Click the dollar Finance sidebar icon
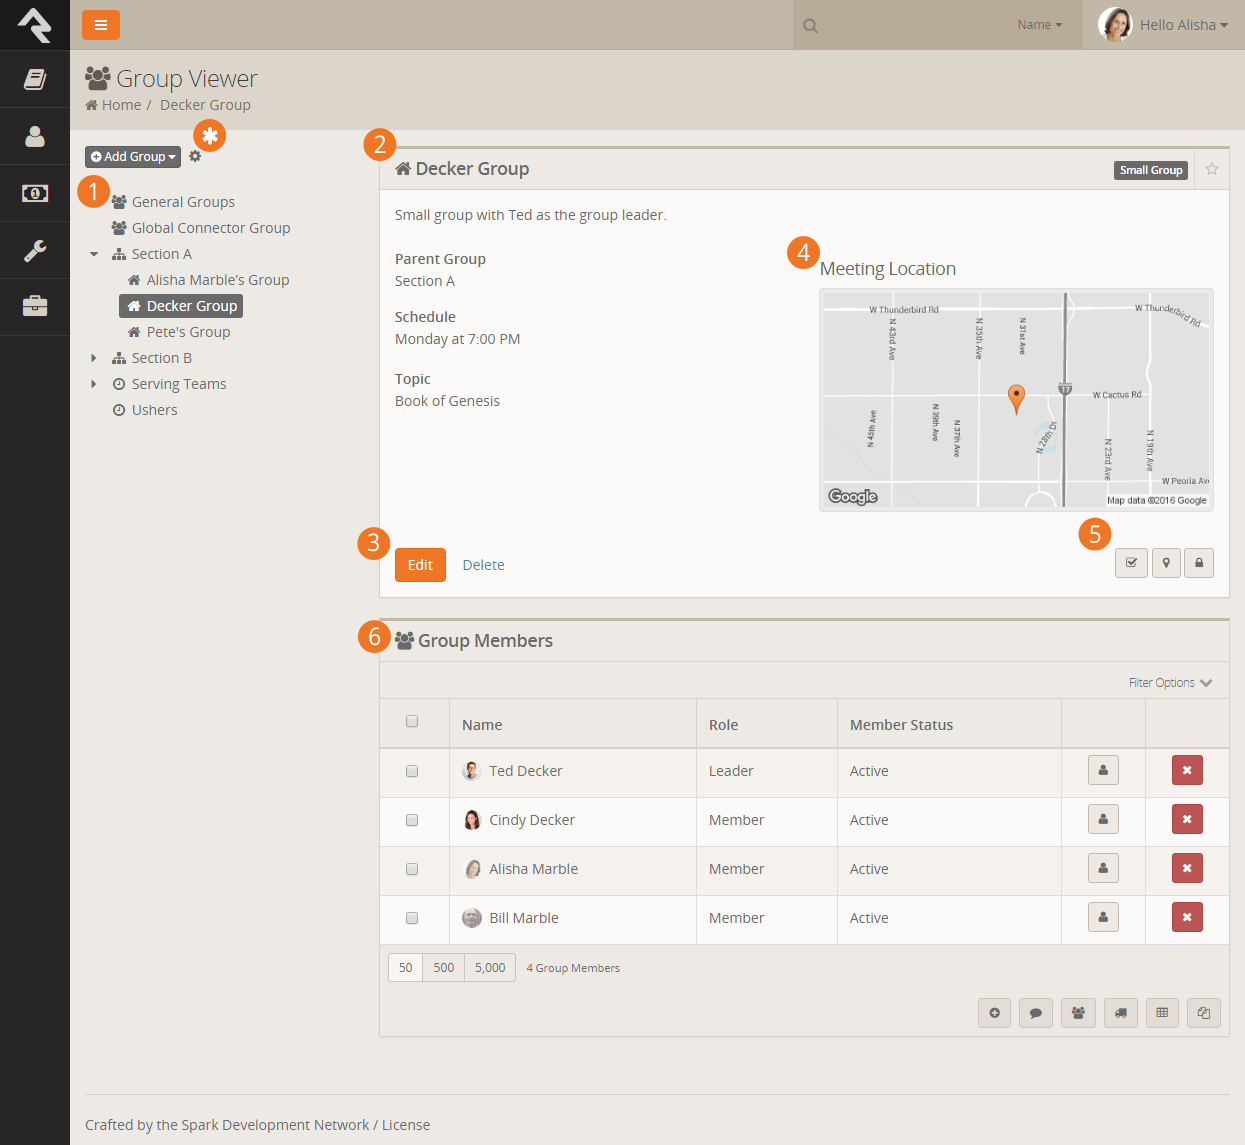Viewport: 1245px width, 1145px height. point(35,193)
